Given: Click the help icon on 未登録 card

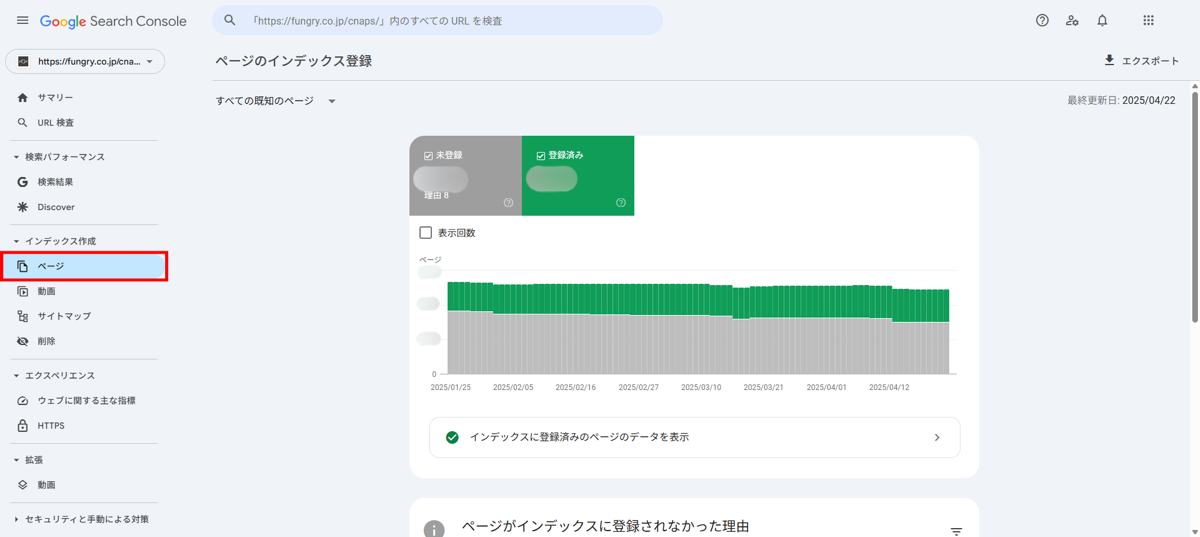Looking at the screenshot, I should [508, 203].
